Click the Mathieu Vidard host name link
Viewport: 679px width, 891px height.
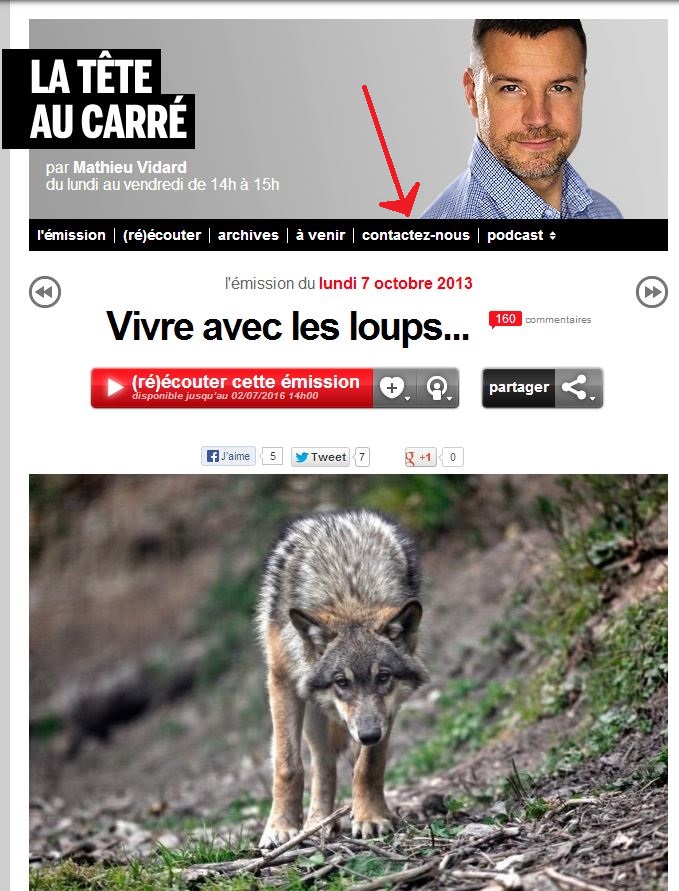(130, 167)
